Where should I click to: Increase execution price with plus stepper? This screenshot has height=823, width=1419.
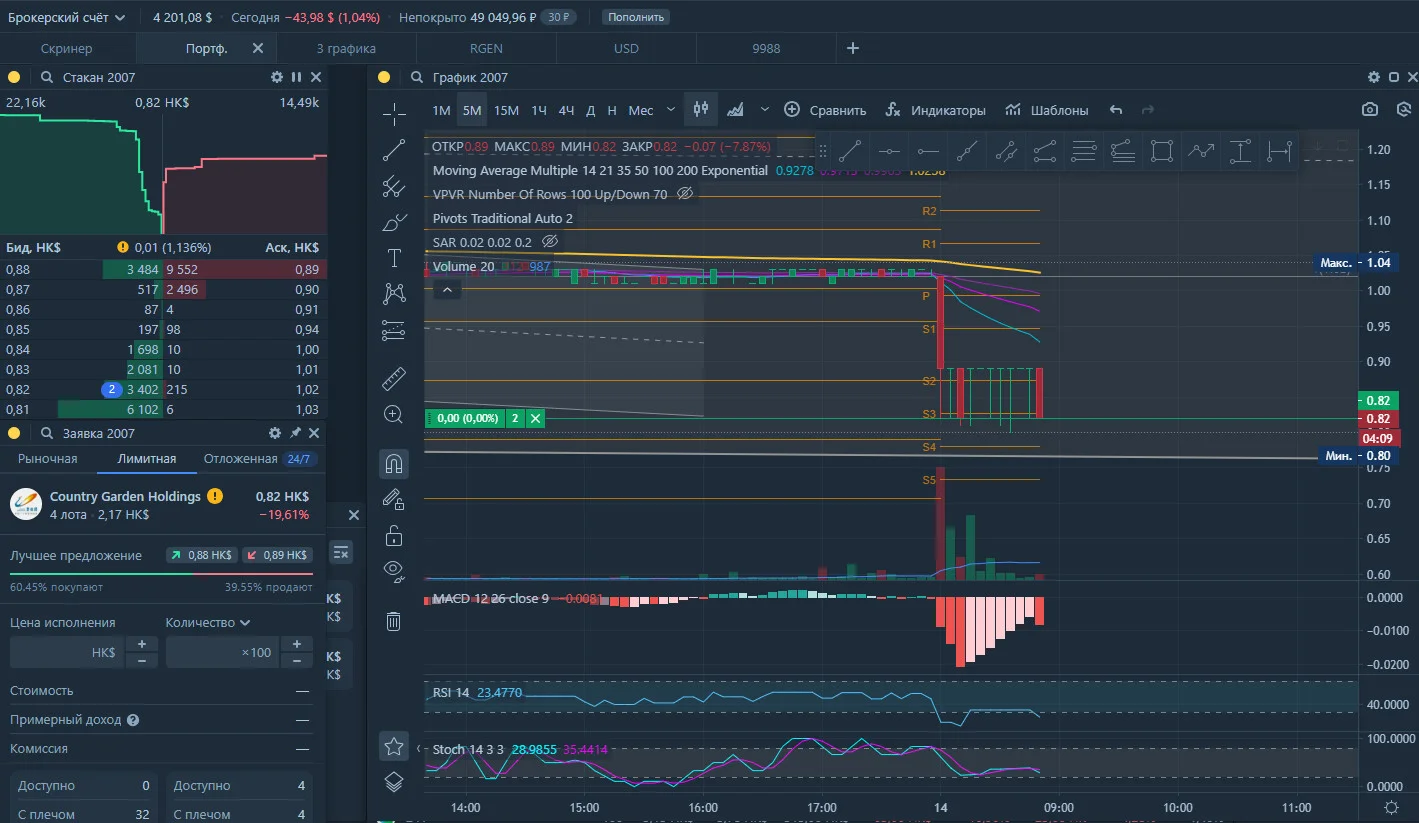tap(142, 644)
